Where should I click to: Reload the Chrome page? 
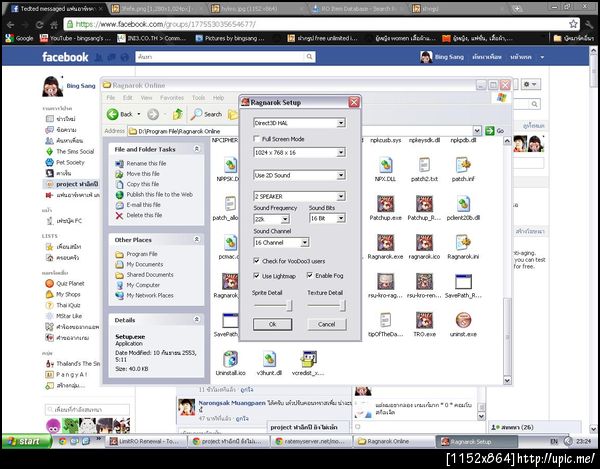coord(39,24)
